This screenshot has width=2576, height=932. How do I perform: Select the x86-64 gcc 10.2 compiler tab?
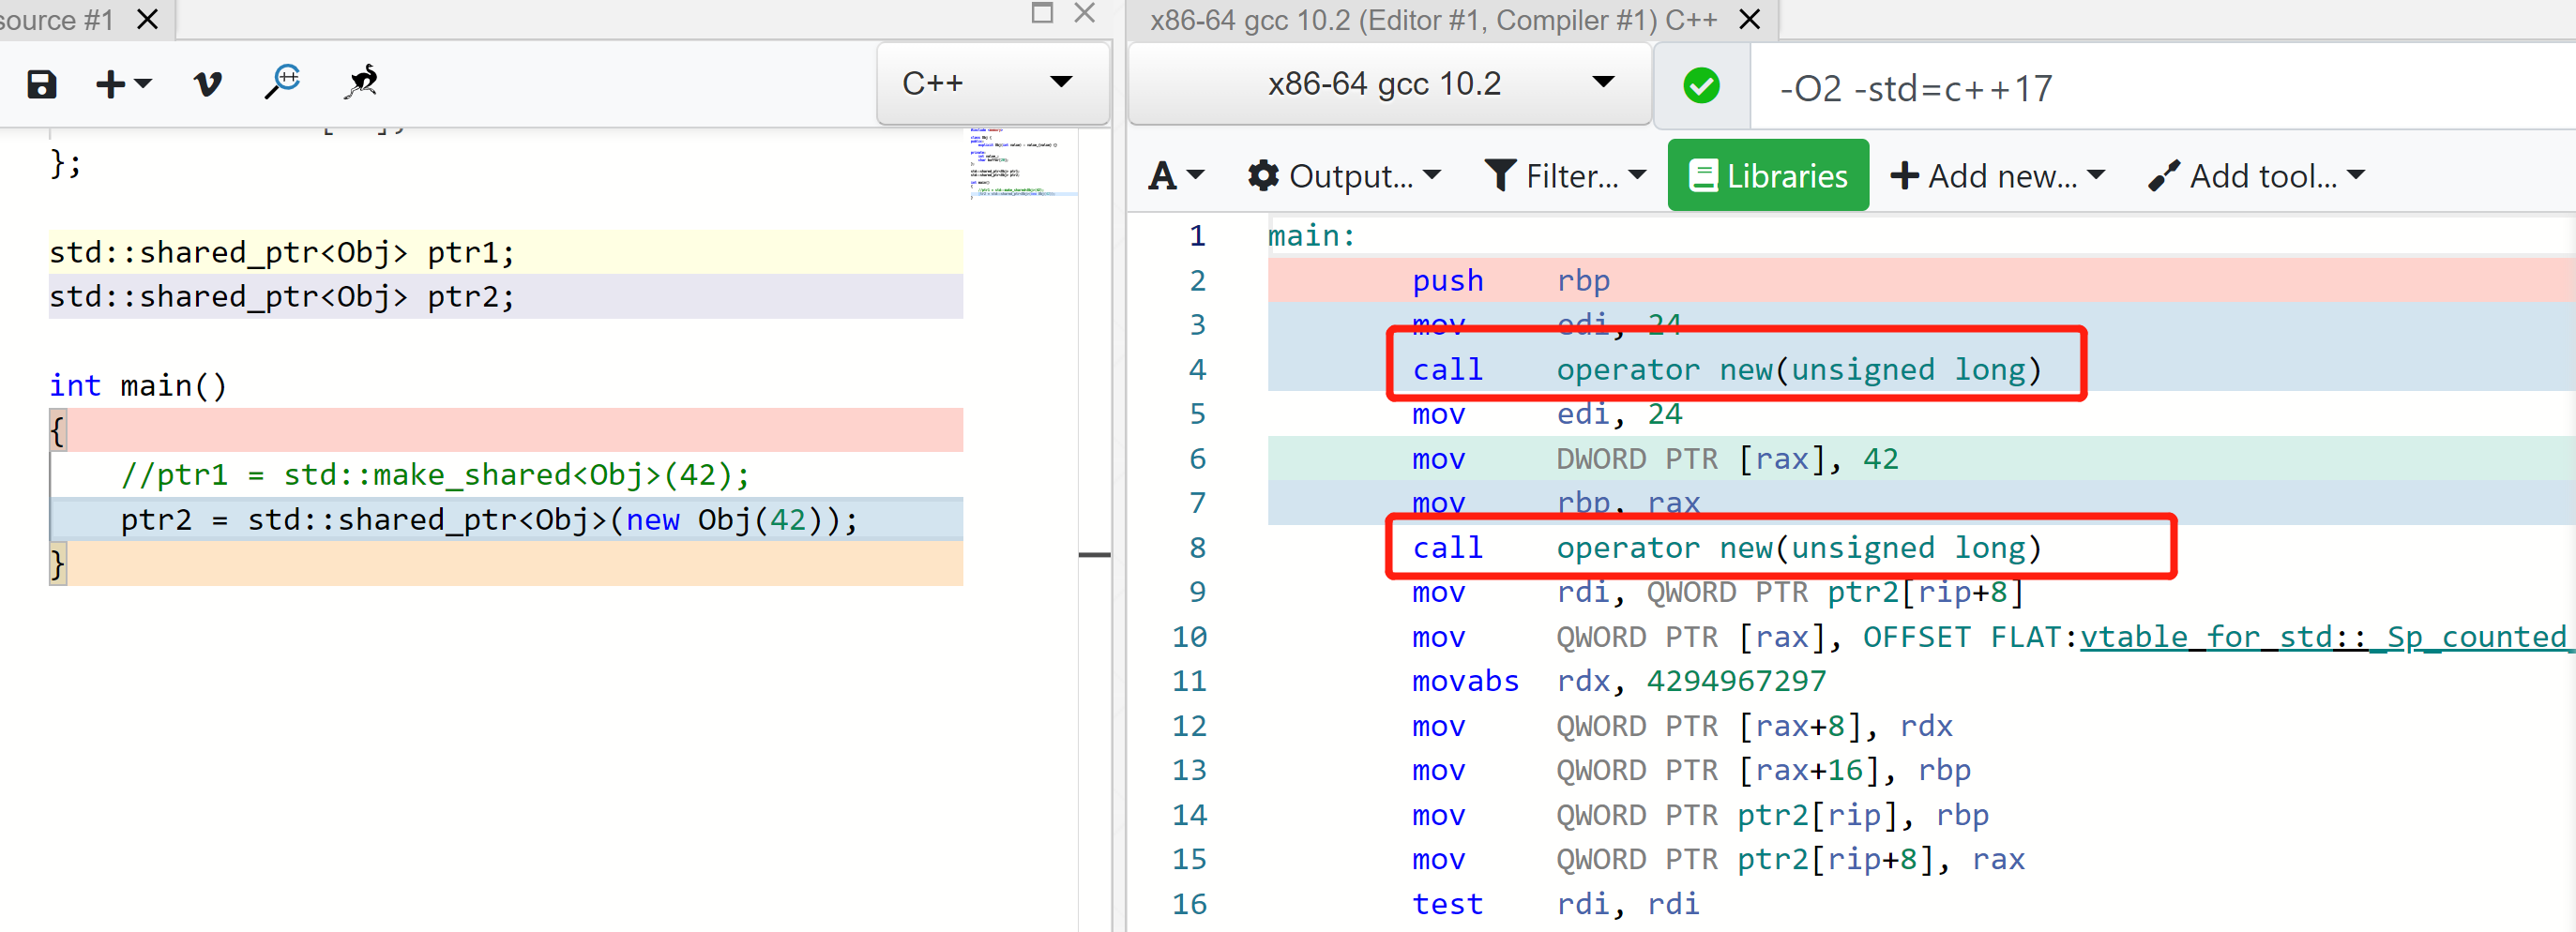(x=1432, y=20)
